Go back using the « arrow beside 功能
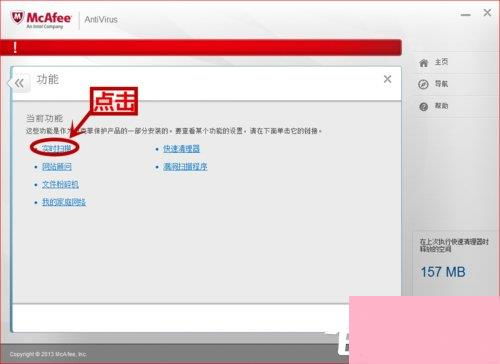Screen dimensions: 500x364 click(x=19, y=83)
